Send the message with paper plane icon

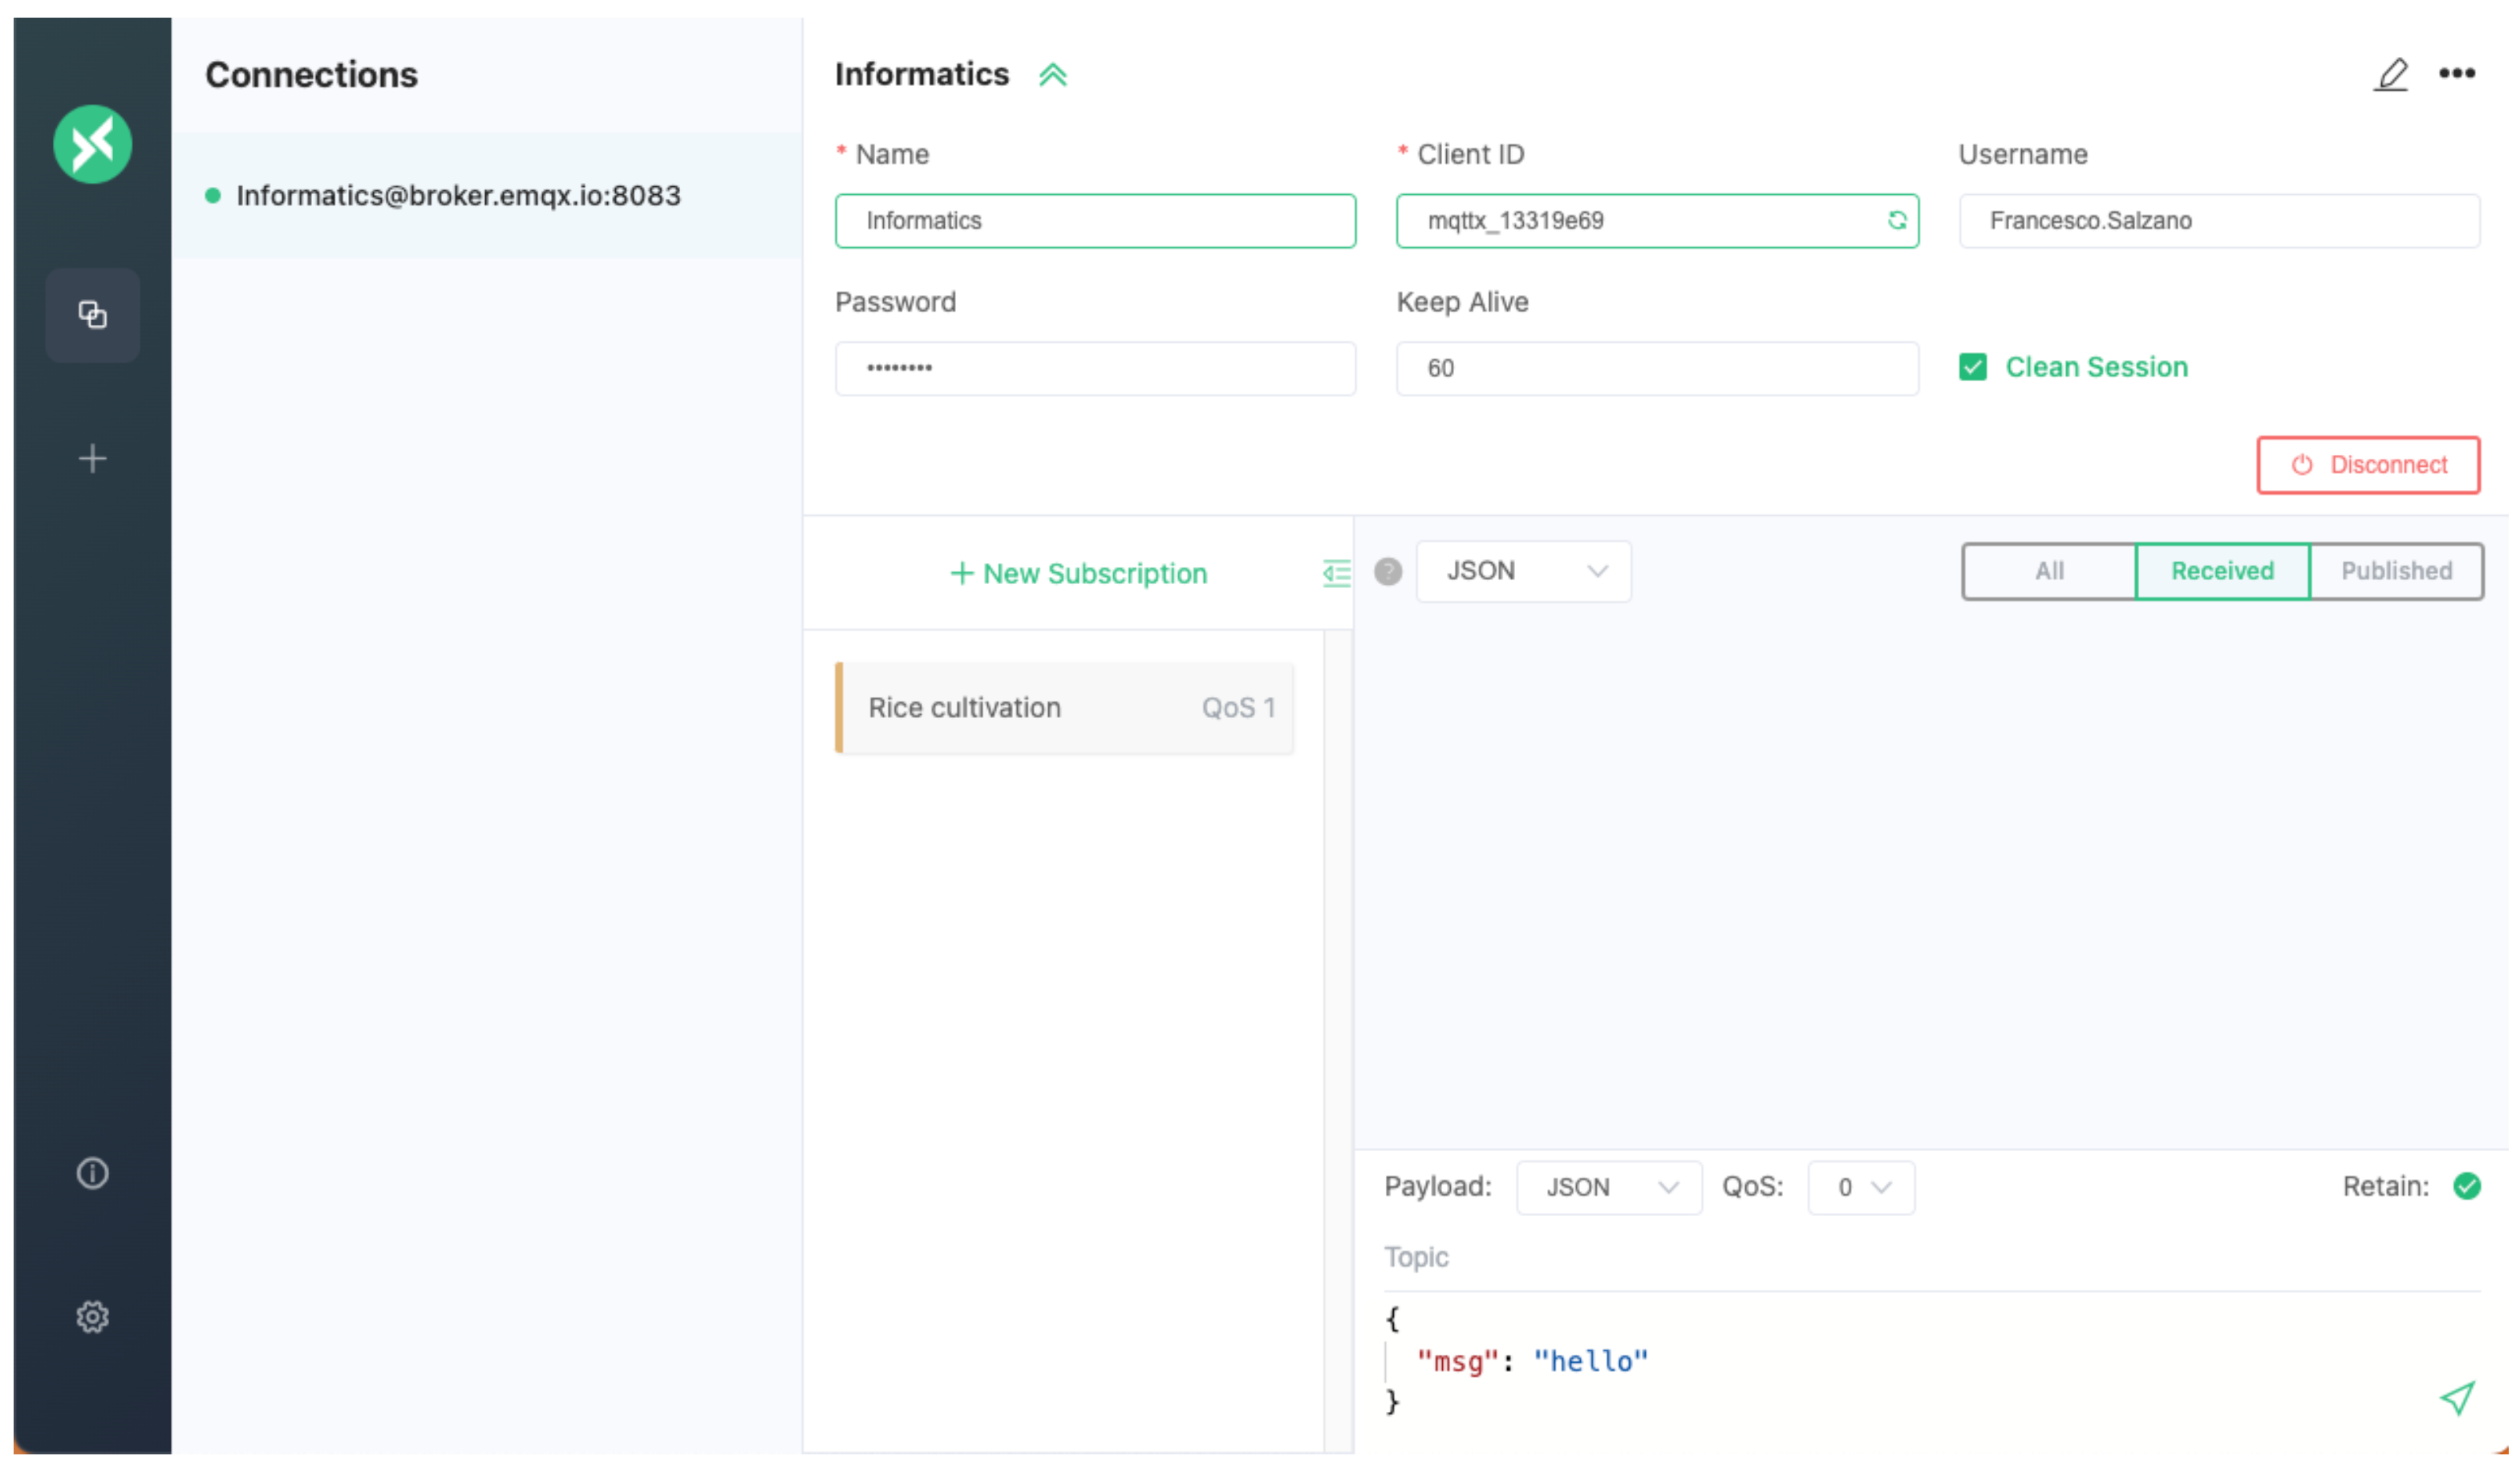point(2457,1397)
